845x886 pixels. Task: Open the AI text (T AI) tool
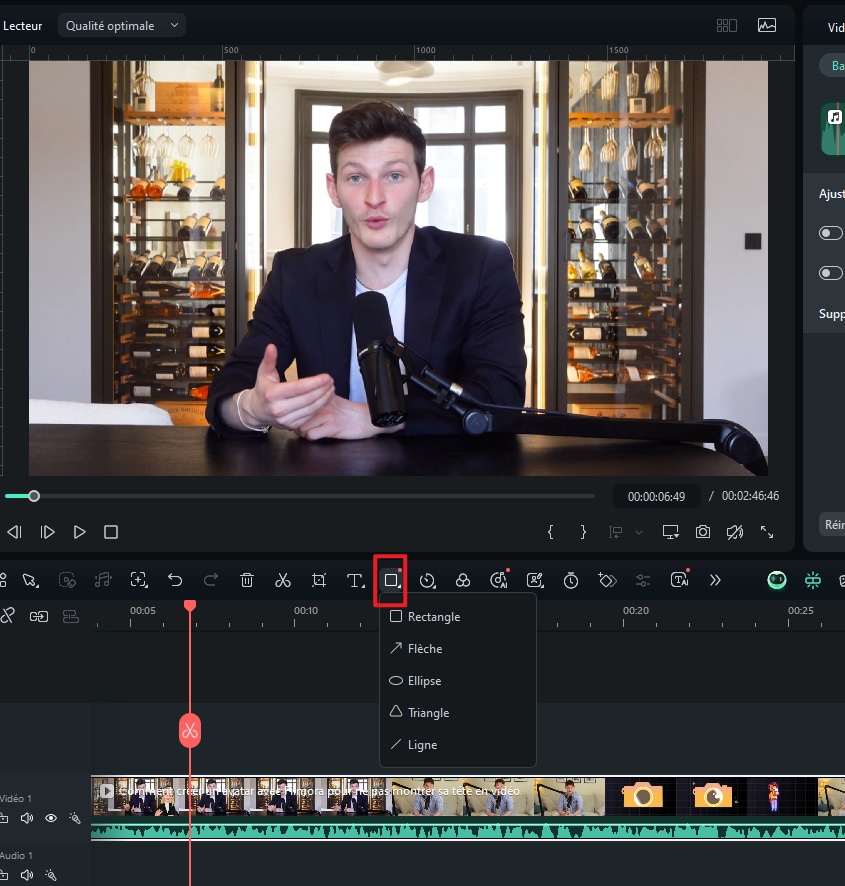pyautogui.click(x=679, y=580)
